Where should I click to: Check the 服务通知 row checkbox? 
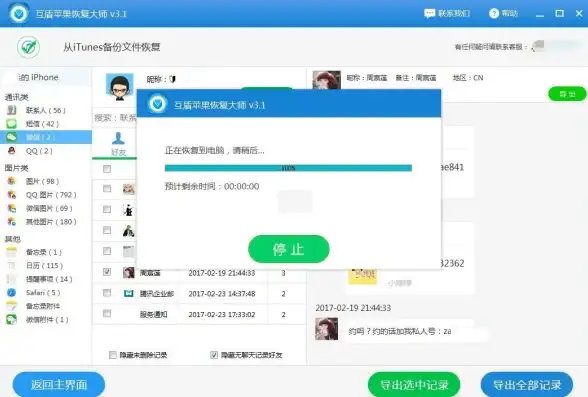[x=107, y=313]
